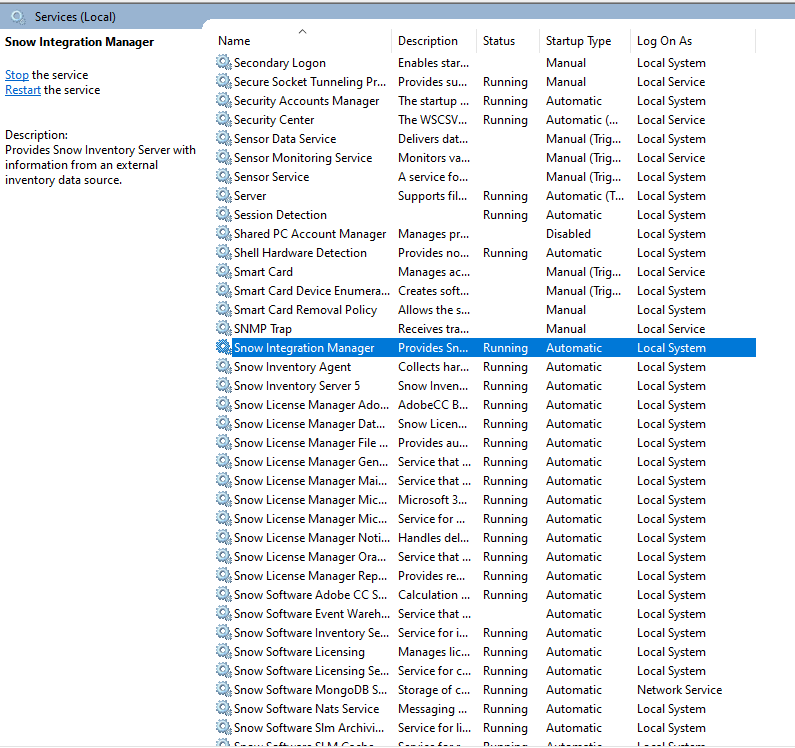Screen dimensions: 795x748
Task: Click 'Automatic (T...' startup type for Server
Action: click(x=585, y=196)
